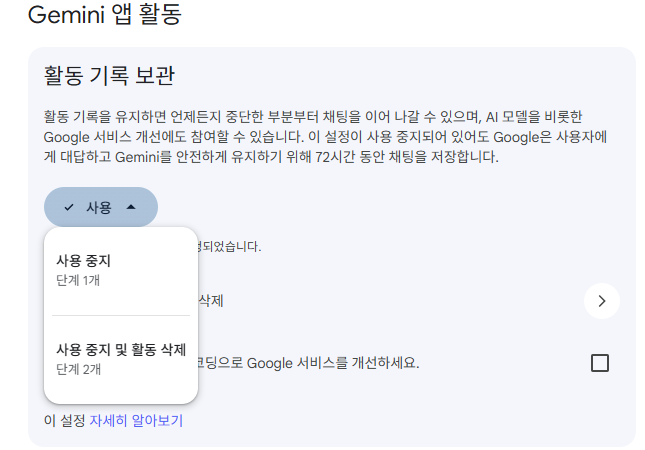Click the Gemini 앱 활동 page title
The width and height of the screenshot is (645, 450).
pyautogui.click(x=104, y=14)
